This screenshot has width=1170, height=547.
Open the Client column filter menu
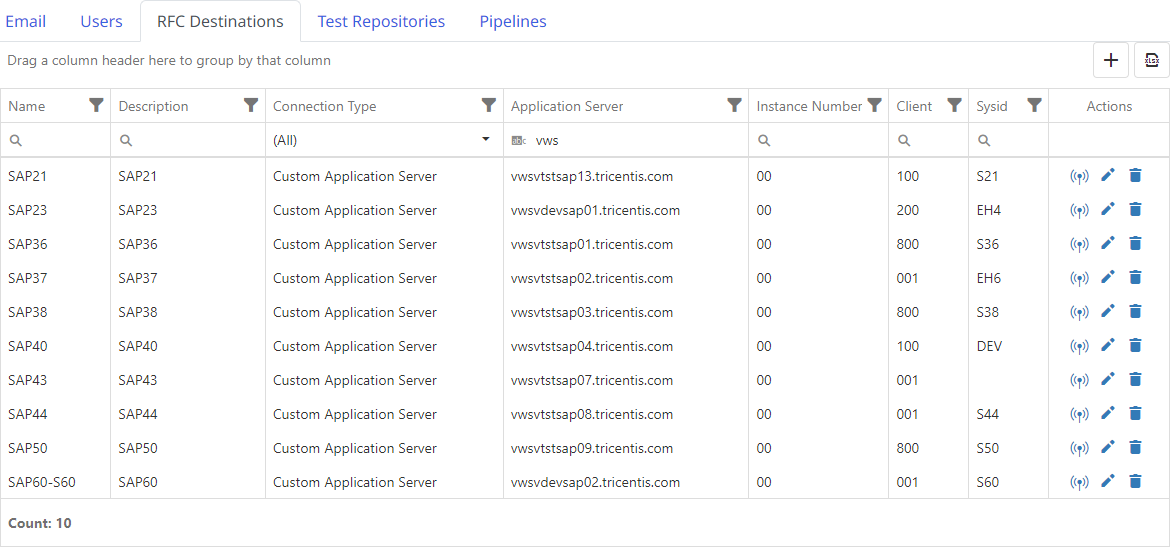(954, 105)
